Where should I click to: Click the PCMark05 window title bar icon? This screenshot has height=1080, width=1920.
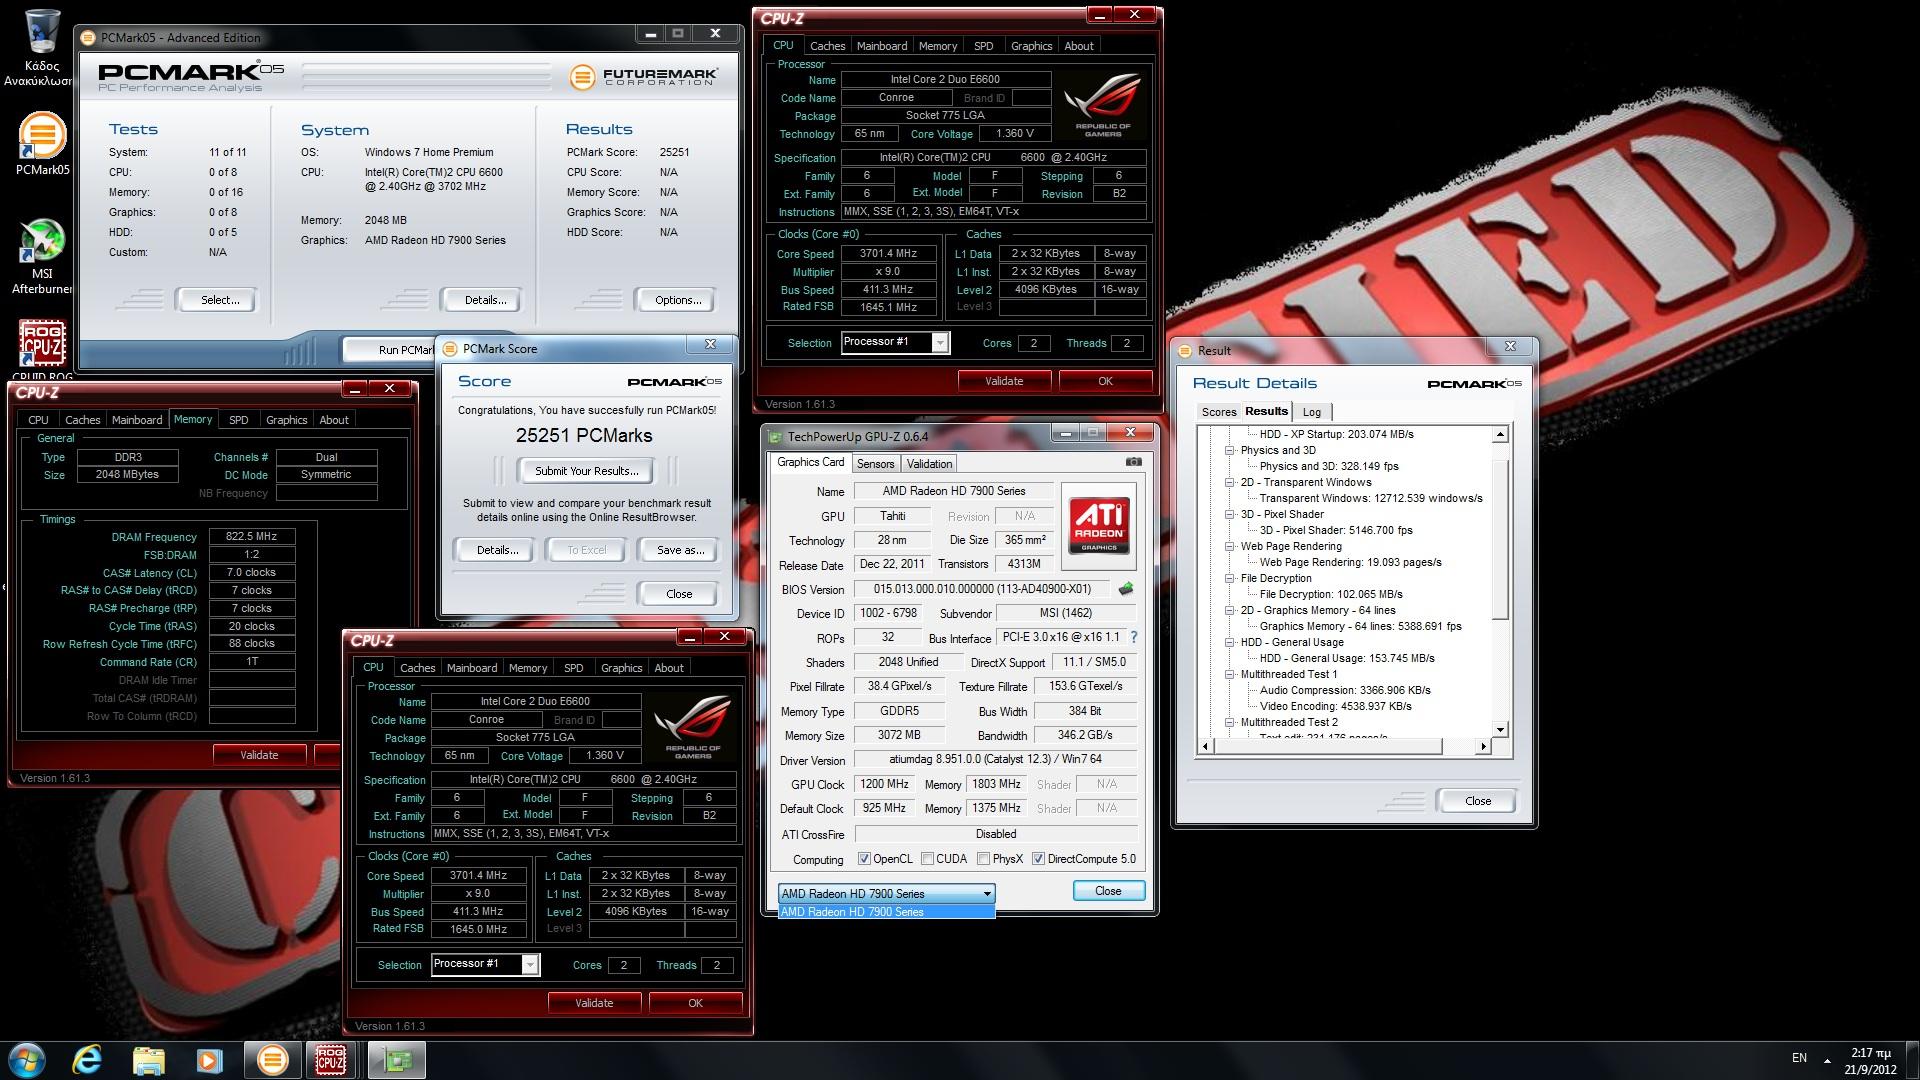tap(90, 38)
